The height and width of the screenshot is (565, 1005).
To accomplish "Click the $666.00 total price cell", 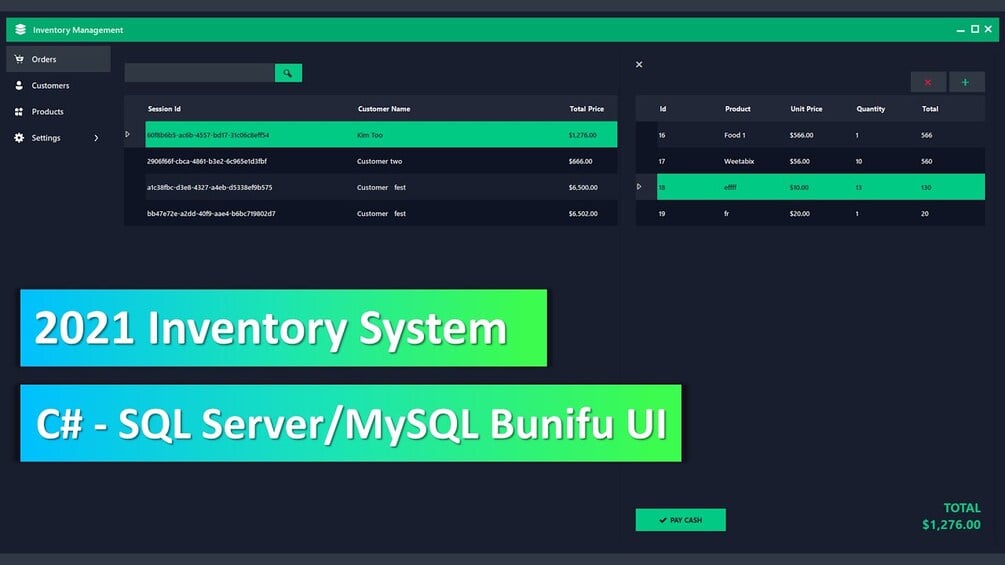I will 580,161.
